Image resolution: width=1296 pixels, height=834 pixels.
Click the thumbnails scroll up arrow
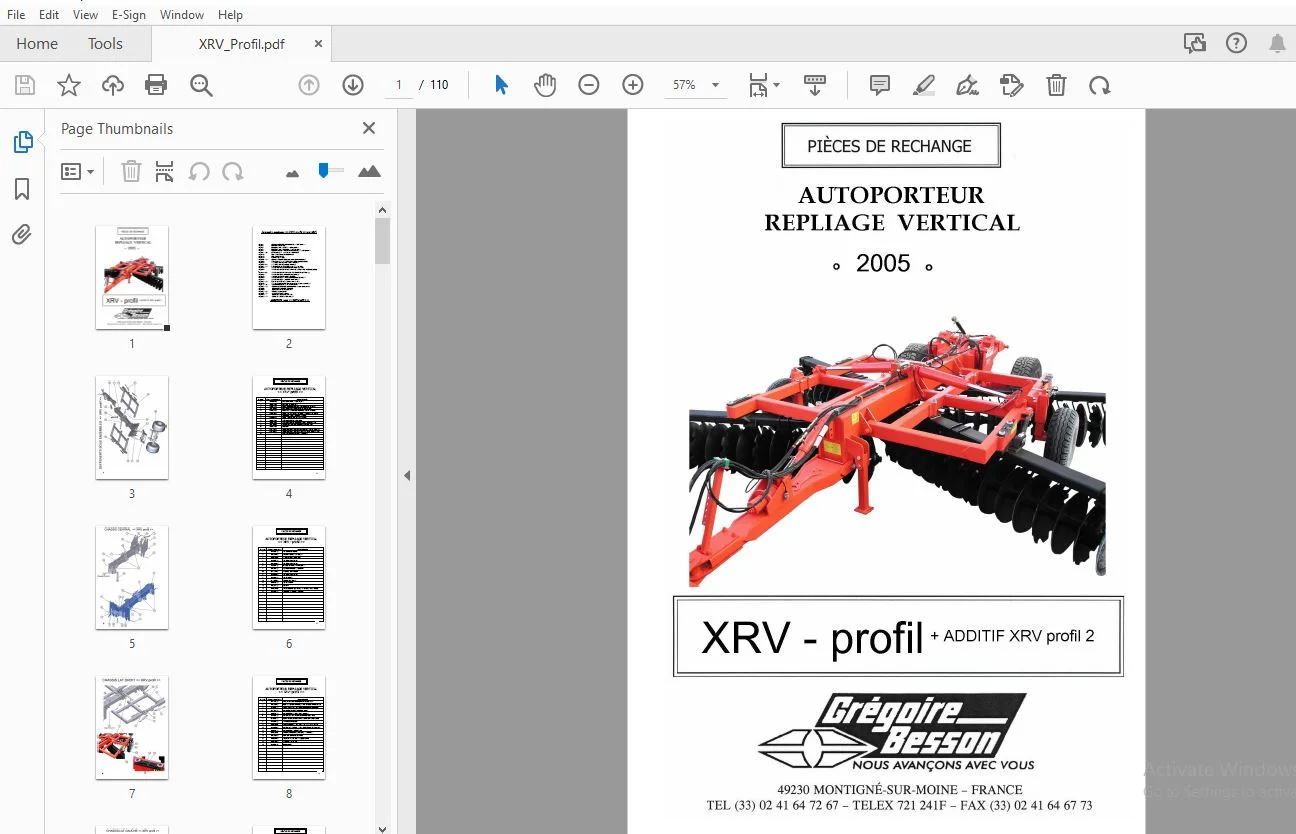point(382,210)
